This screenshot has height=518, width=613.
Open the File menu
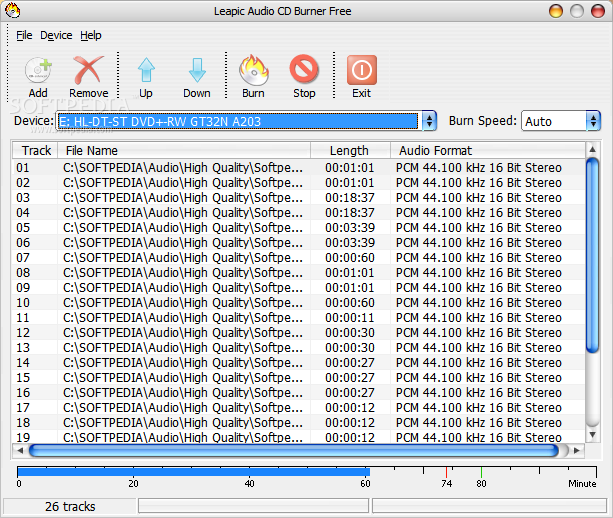click(24, 35)
